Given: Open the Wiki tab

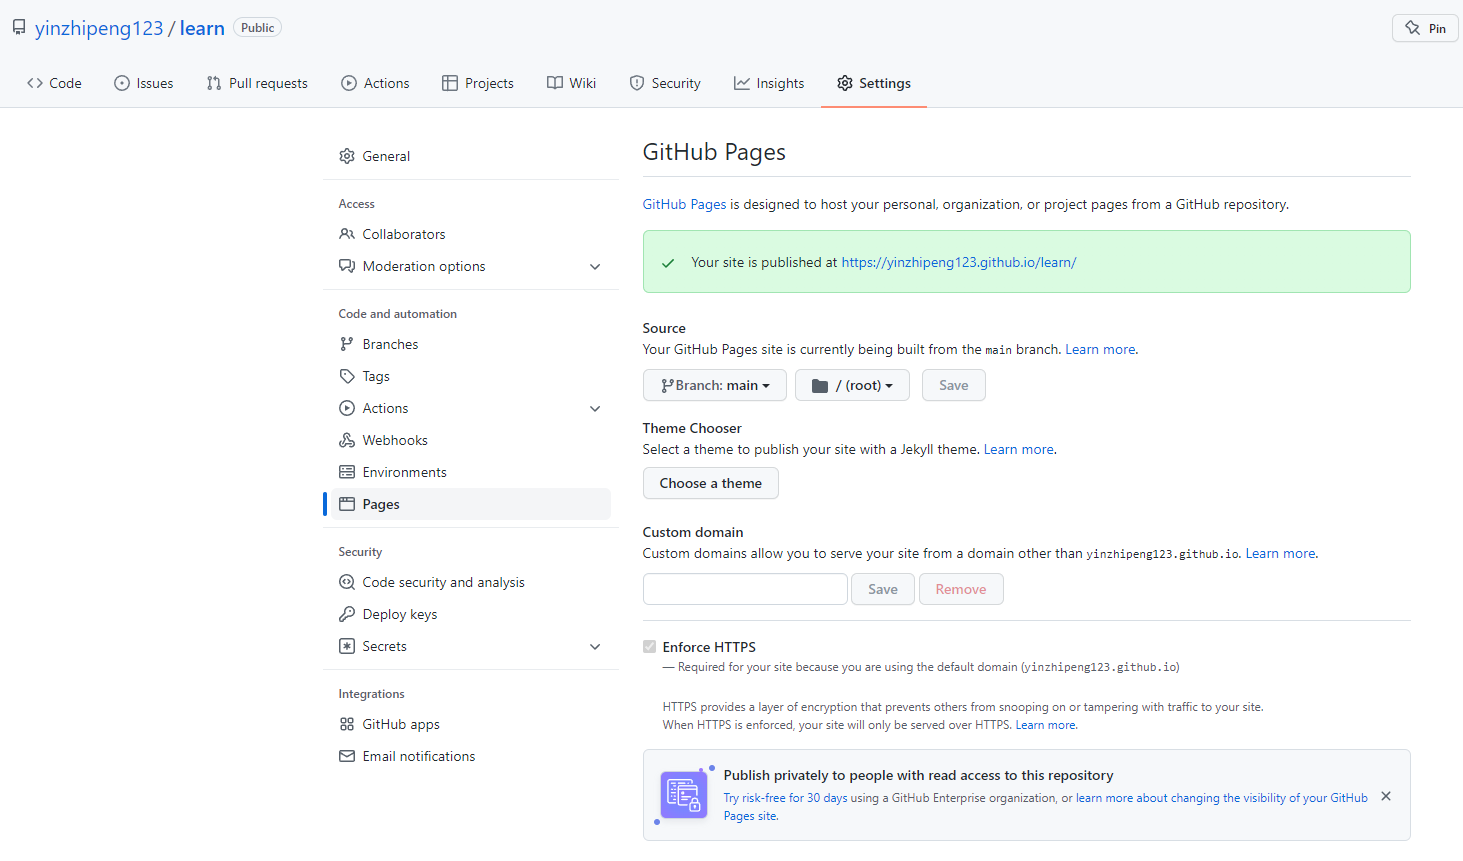Looking at the screenshot, I should (572, 83).
